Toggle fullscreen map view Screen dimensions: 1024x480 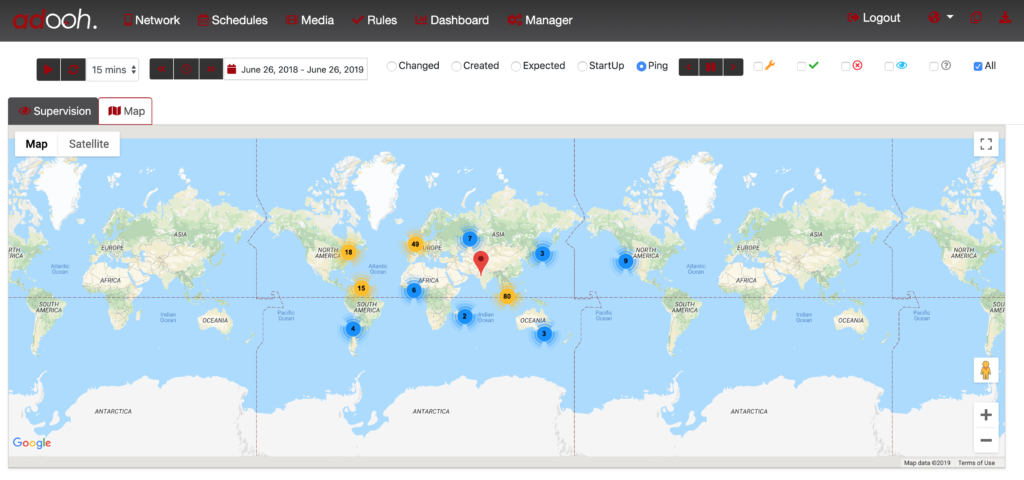pyautogui.click(x=986, y=144)
